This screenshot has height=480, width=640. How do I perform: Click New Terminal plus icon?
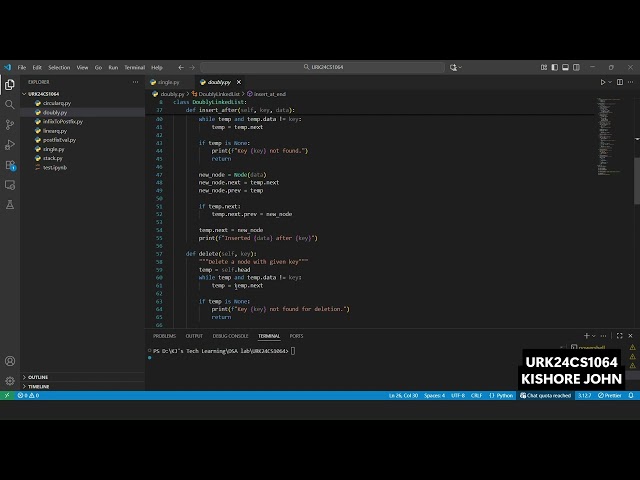point(587,336)
